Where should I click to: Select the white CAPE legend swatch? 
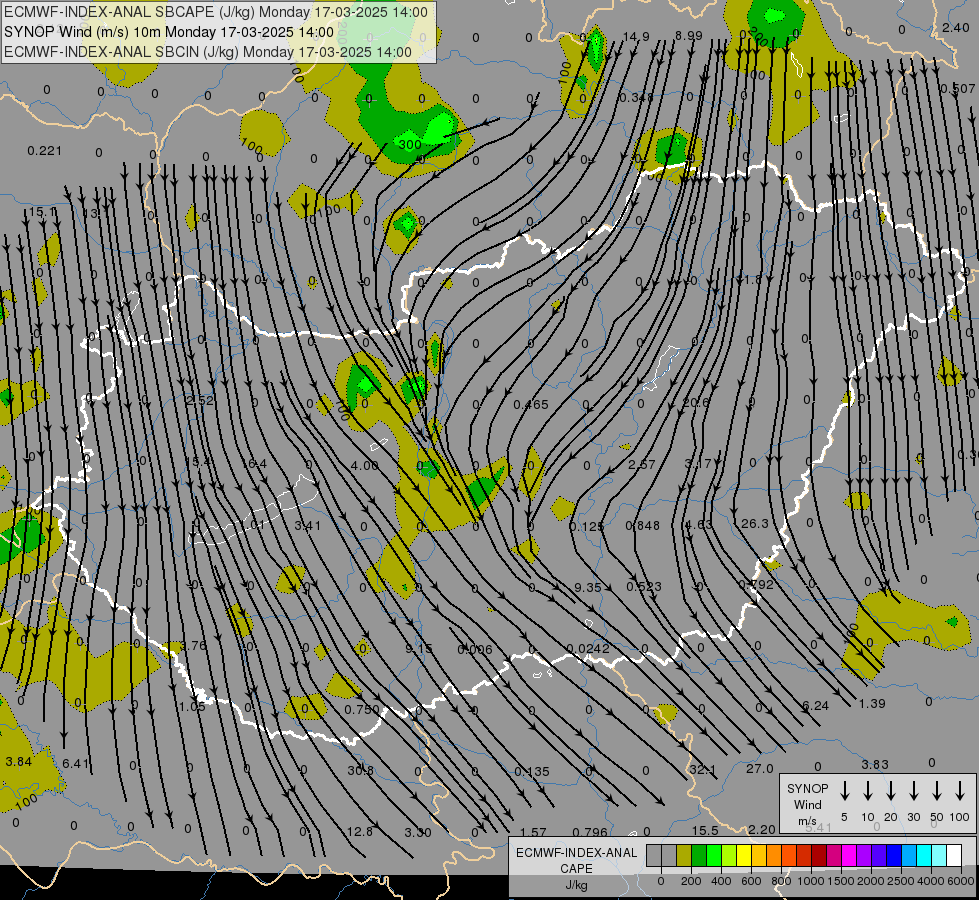click(953, 856)
